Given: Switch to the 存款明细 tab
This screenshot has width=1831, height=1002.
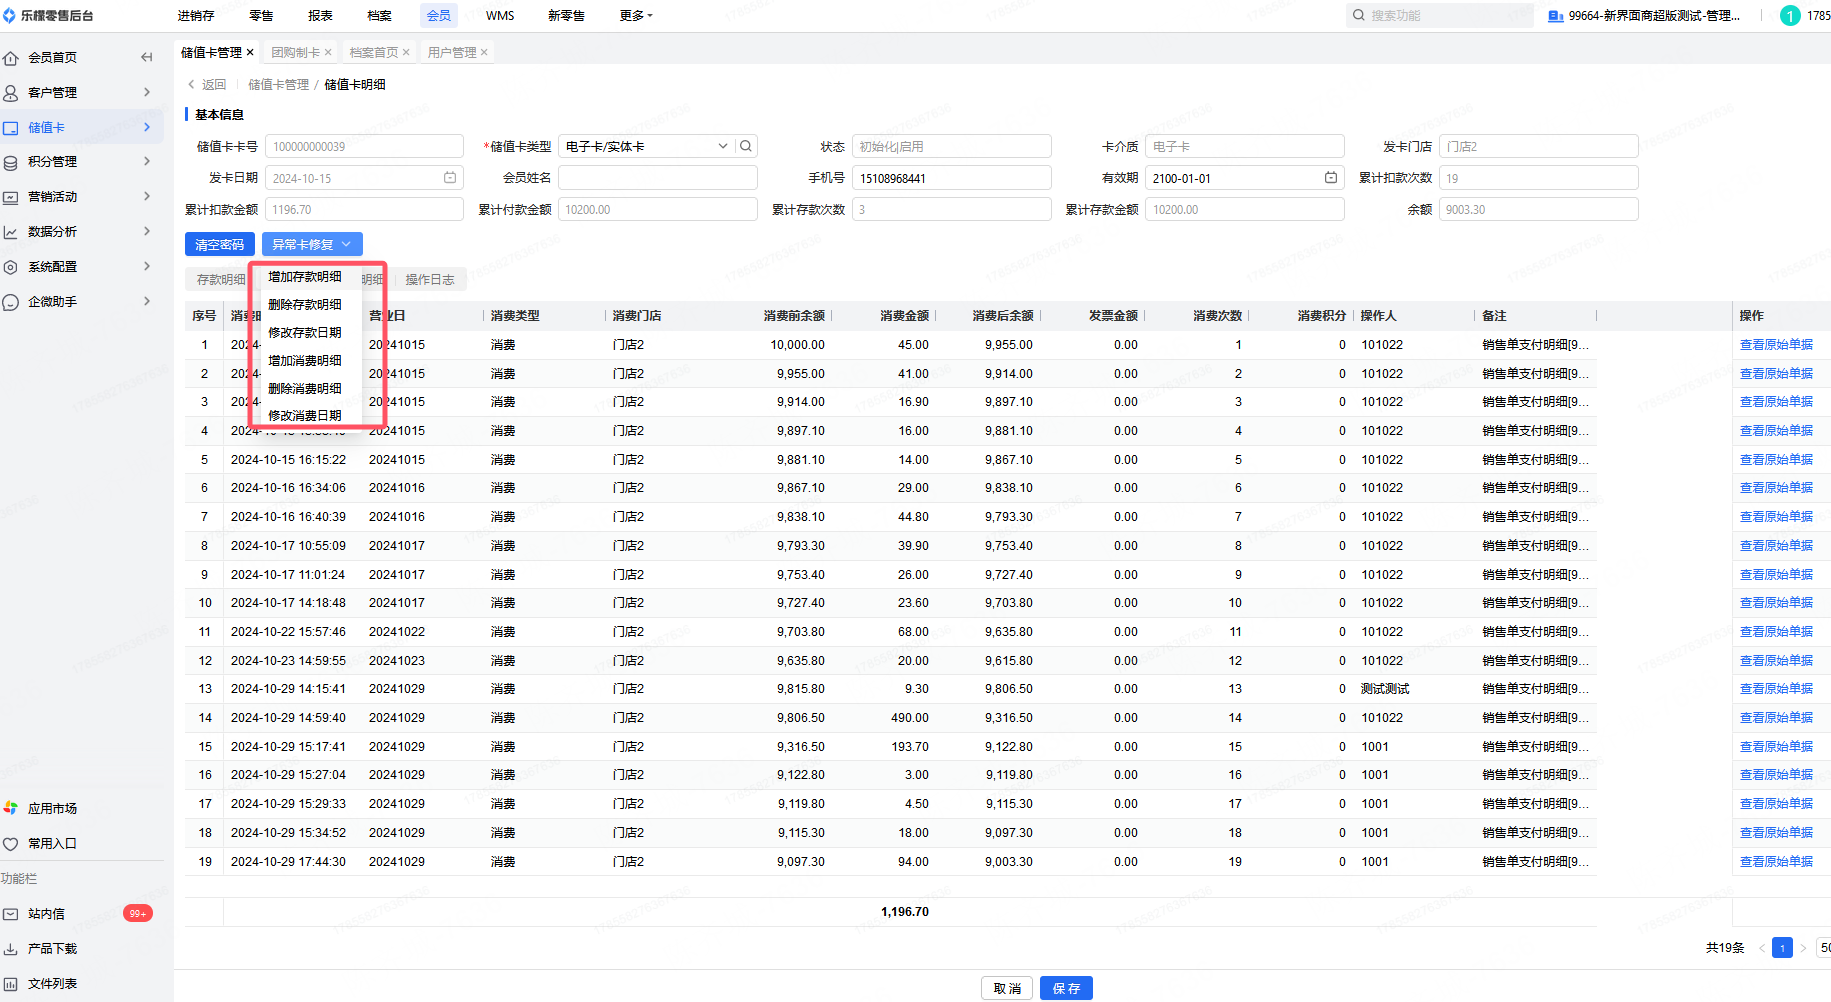Looking at the screenshot, I should 220,280.
